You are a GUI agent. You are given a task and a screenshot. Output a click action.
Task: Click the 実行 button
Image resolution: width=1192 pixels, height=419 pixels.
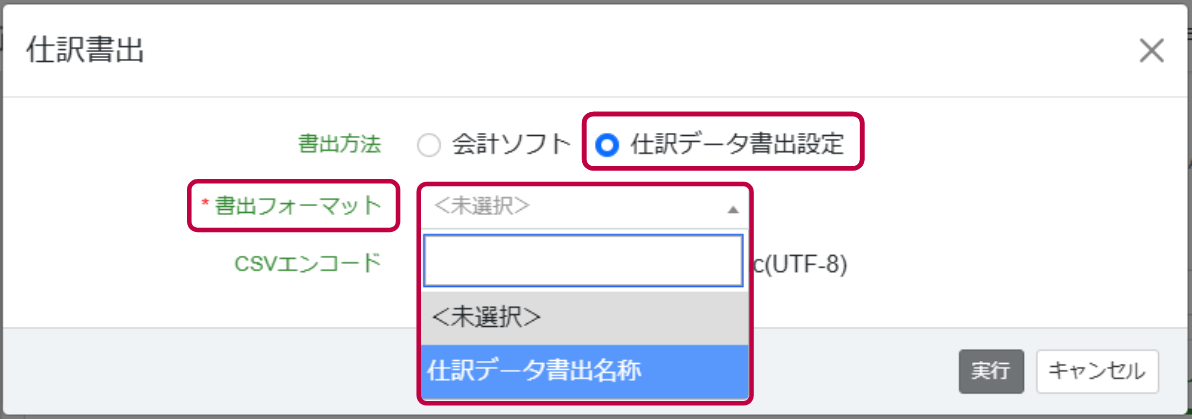991,372
